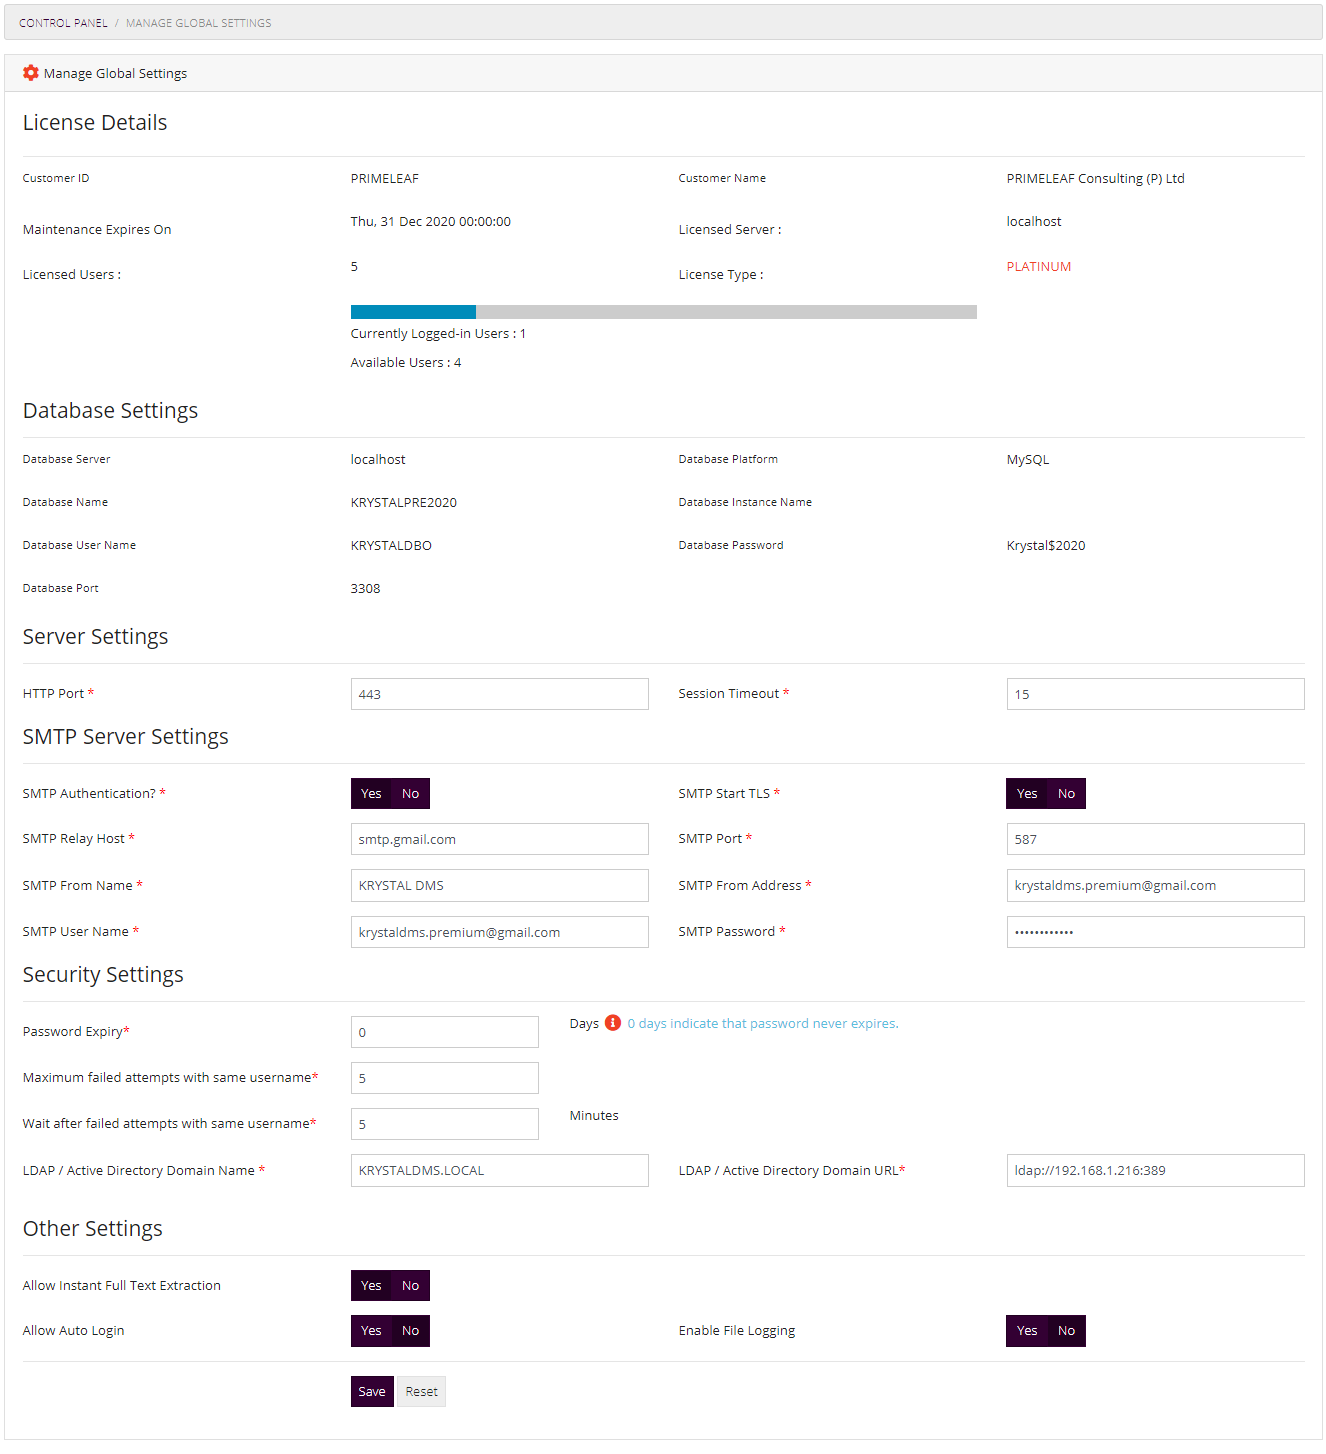The width and height of the screenshot is (1326, 1454).
Task: Enable Allow Auto Login with Yes
Action: click(x=371, y=1331)
